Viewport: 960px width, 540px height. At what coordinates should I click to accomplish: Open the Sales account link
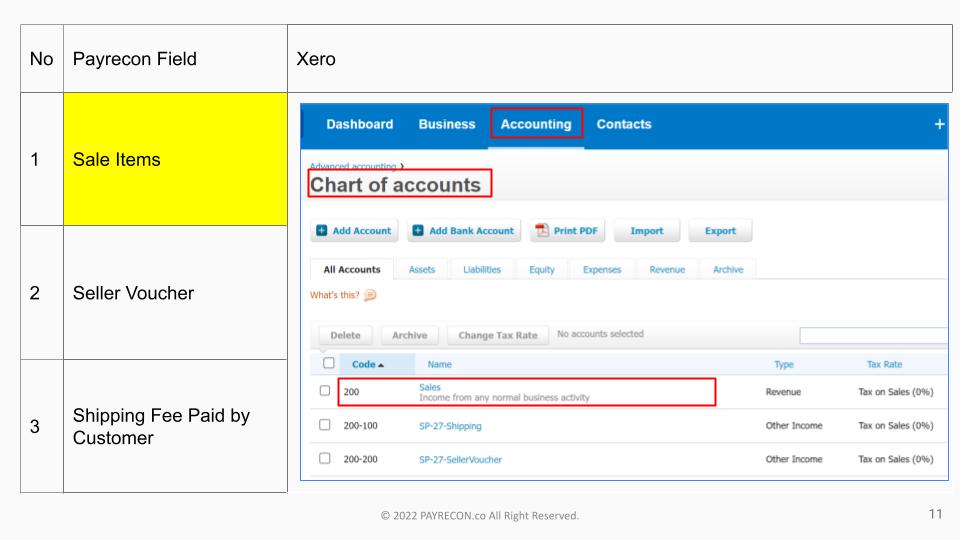click(430, 387)
